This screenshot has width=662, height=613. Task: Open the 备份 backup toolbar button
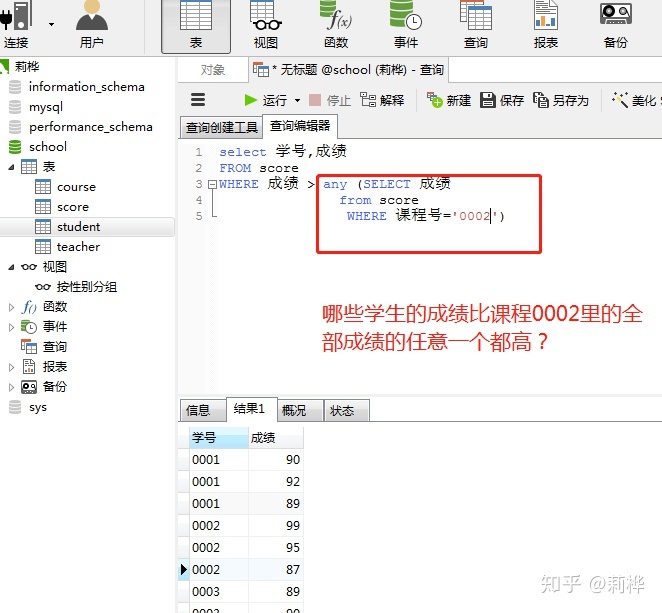(x=616, y=25)
